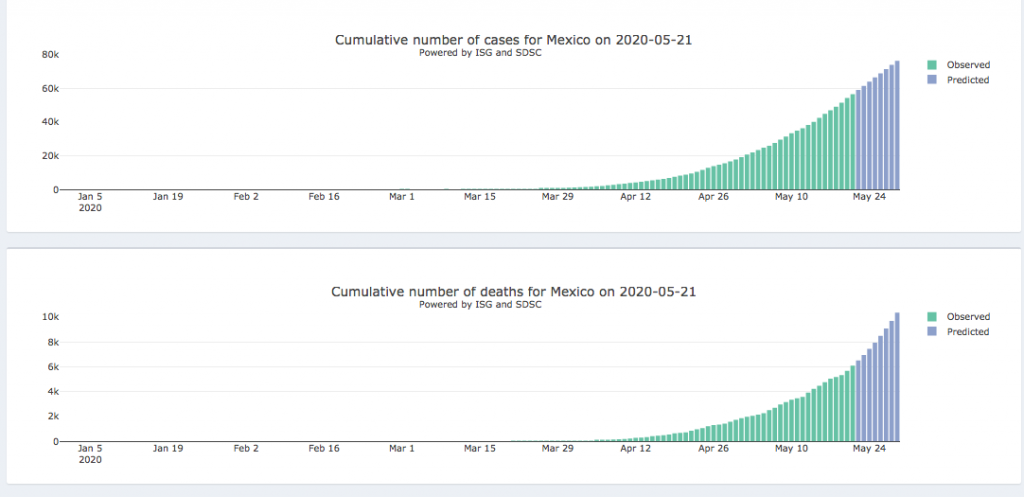This screenshot has width=1024, height=497.
Task: Click the 80k label on cases y-axis
Action: click(x=49, y=54)
